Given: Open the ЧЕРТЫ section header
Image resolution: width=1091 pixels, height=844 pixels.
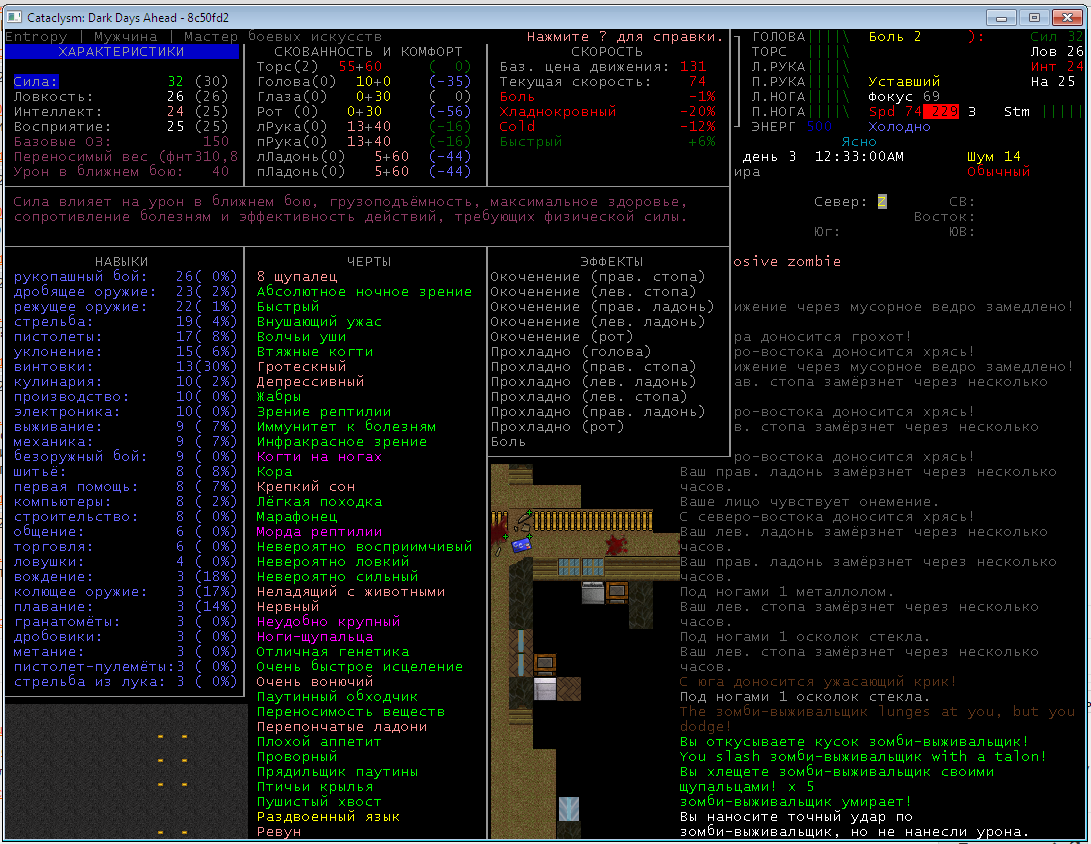Looking at the screenshot, I should tap(369, 262).
